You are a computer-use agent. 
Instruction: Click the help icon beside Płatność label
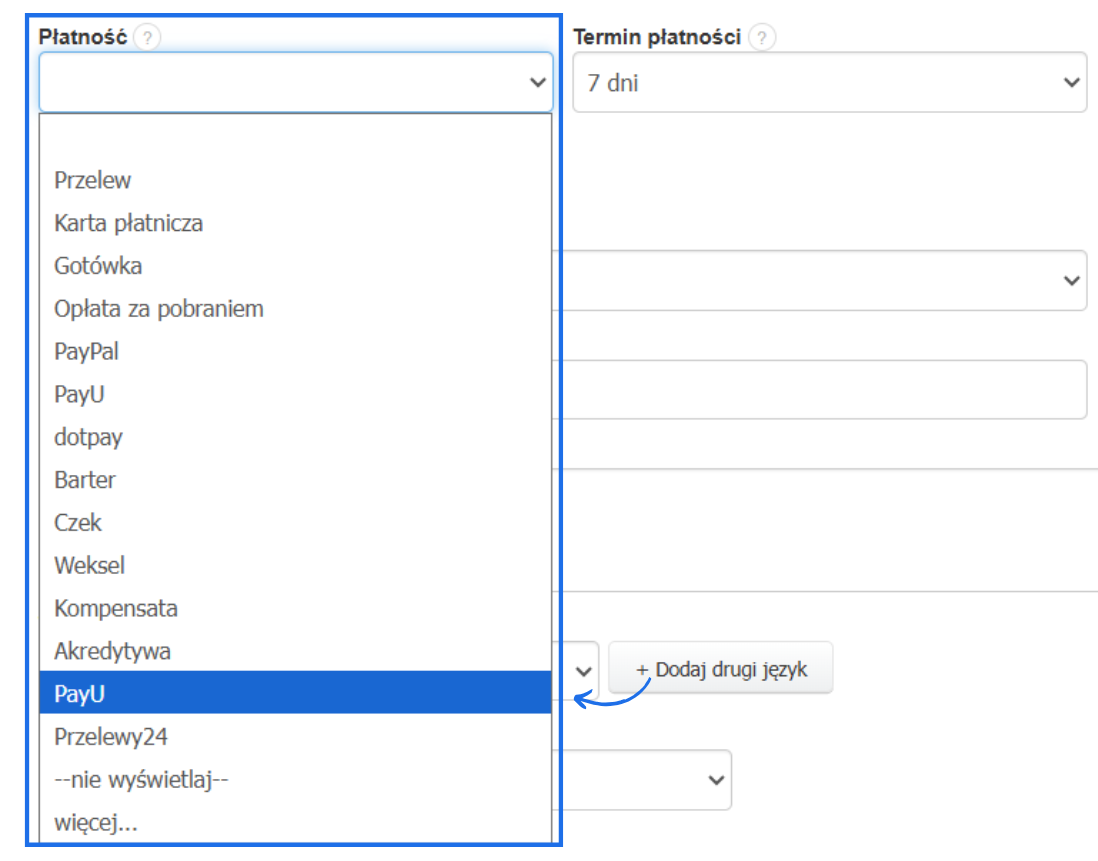(148, 38)
